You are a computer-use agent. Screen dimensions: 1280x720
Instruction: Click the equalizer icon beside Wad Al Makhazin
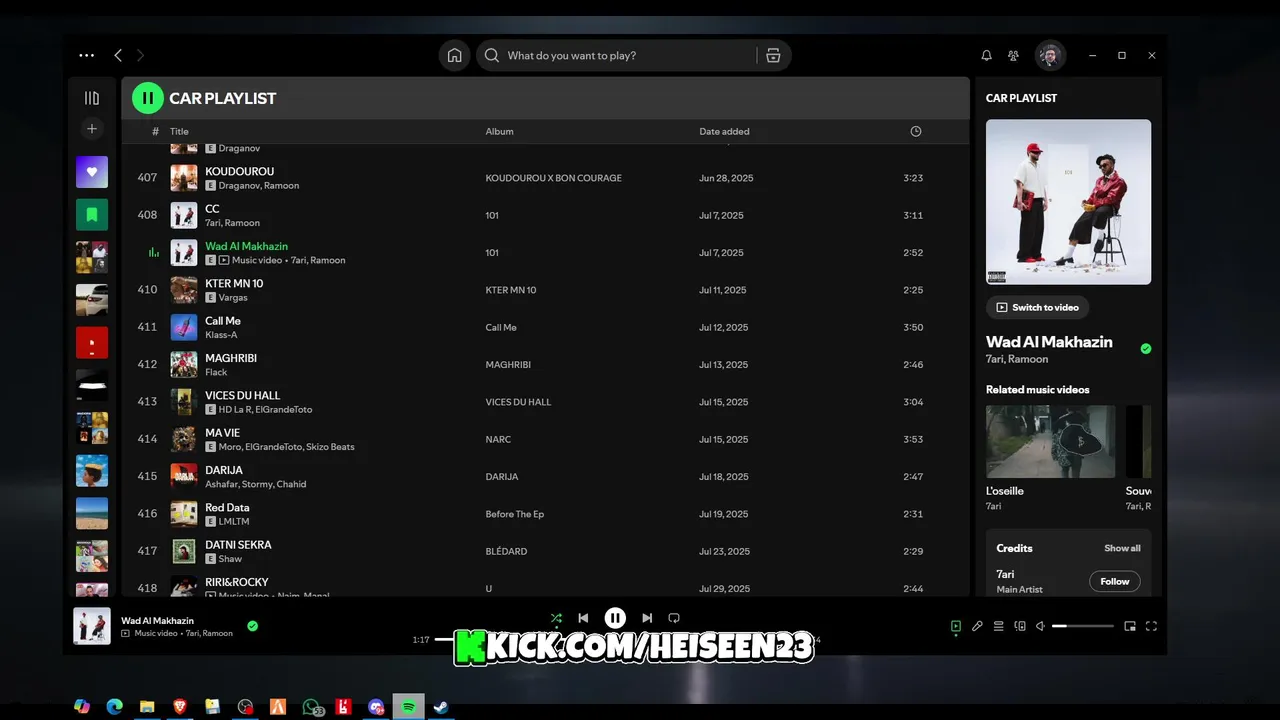click(153, 253)
